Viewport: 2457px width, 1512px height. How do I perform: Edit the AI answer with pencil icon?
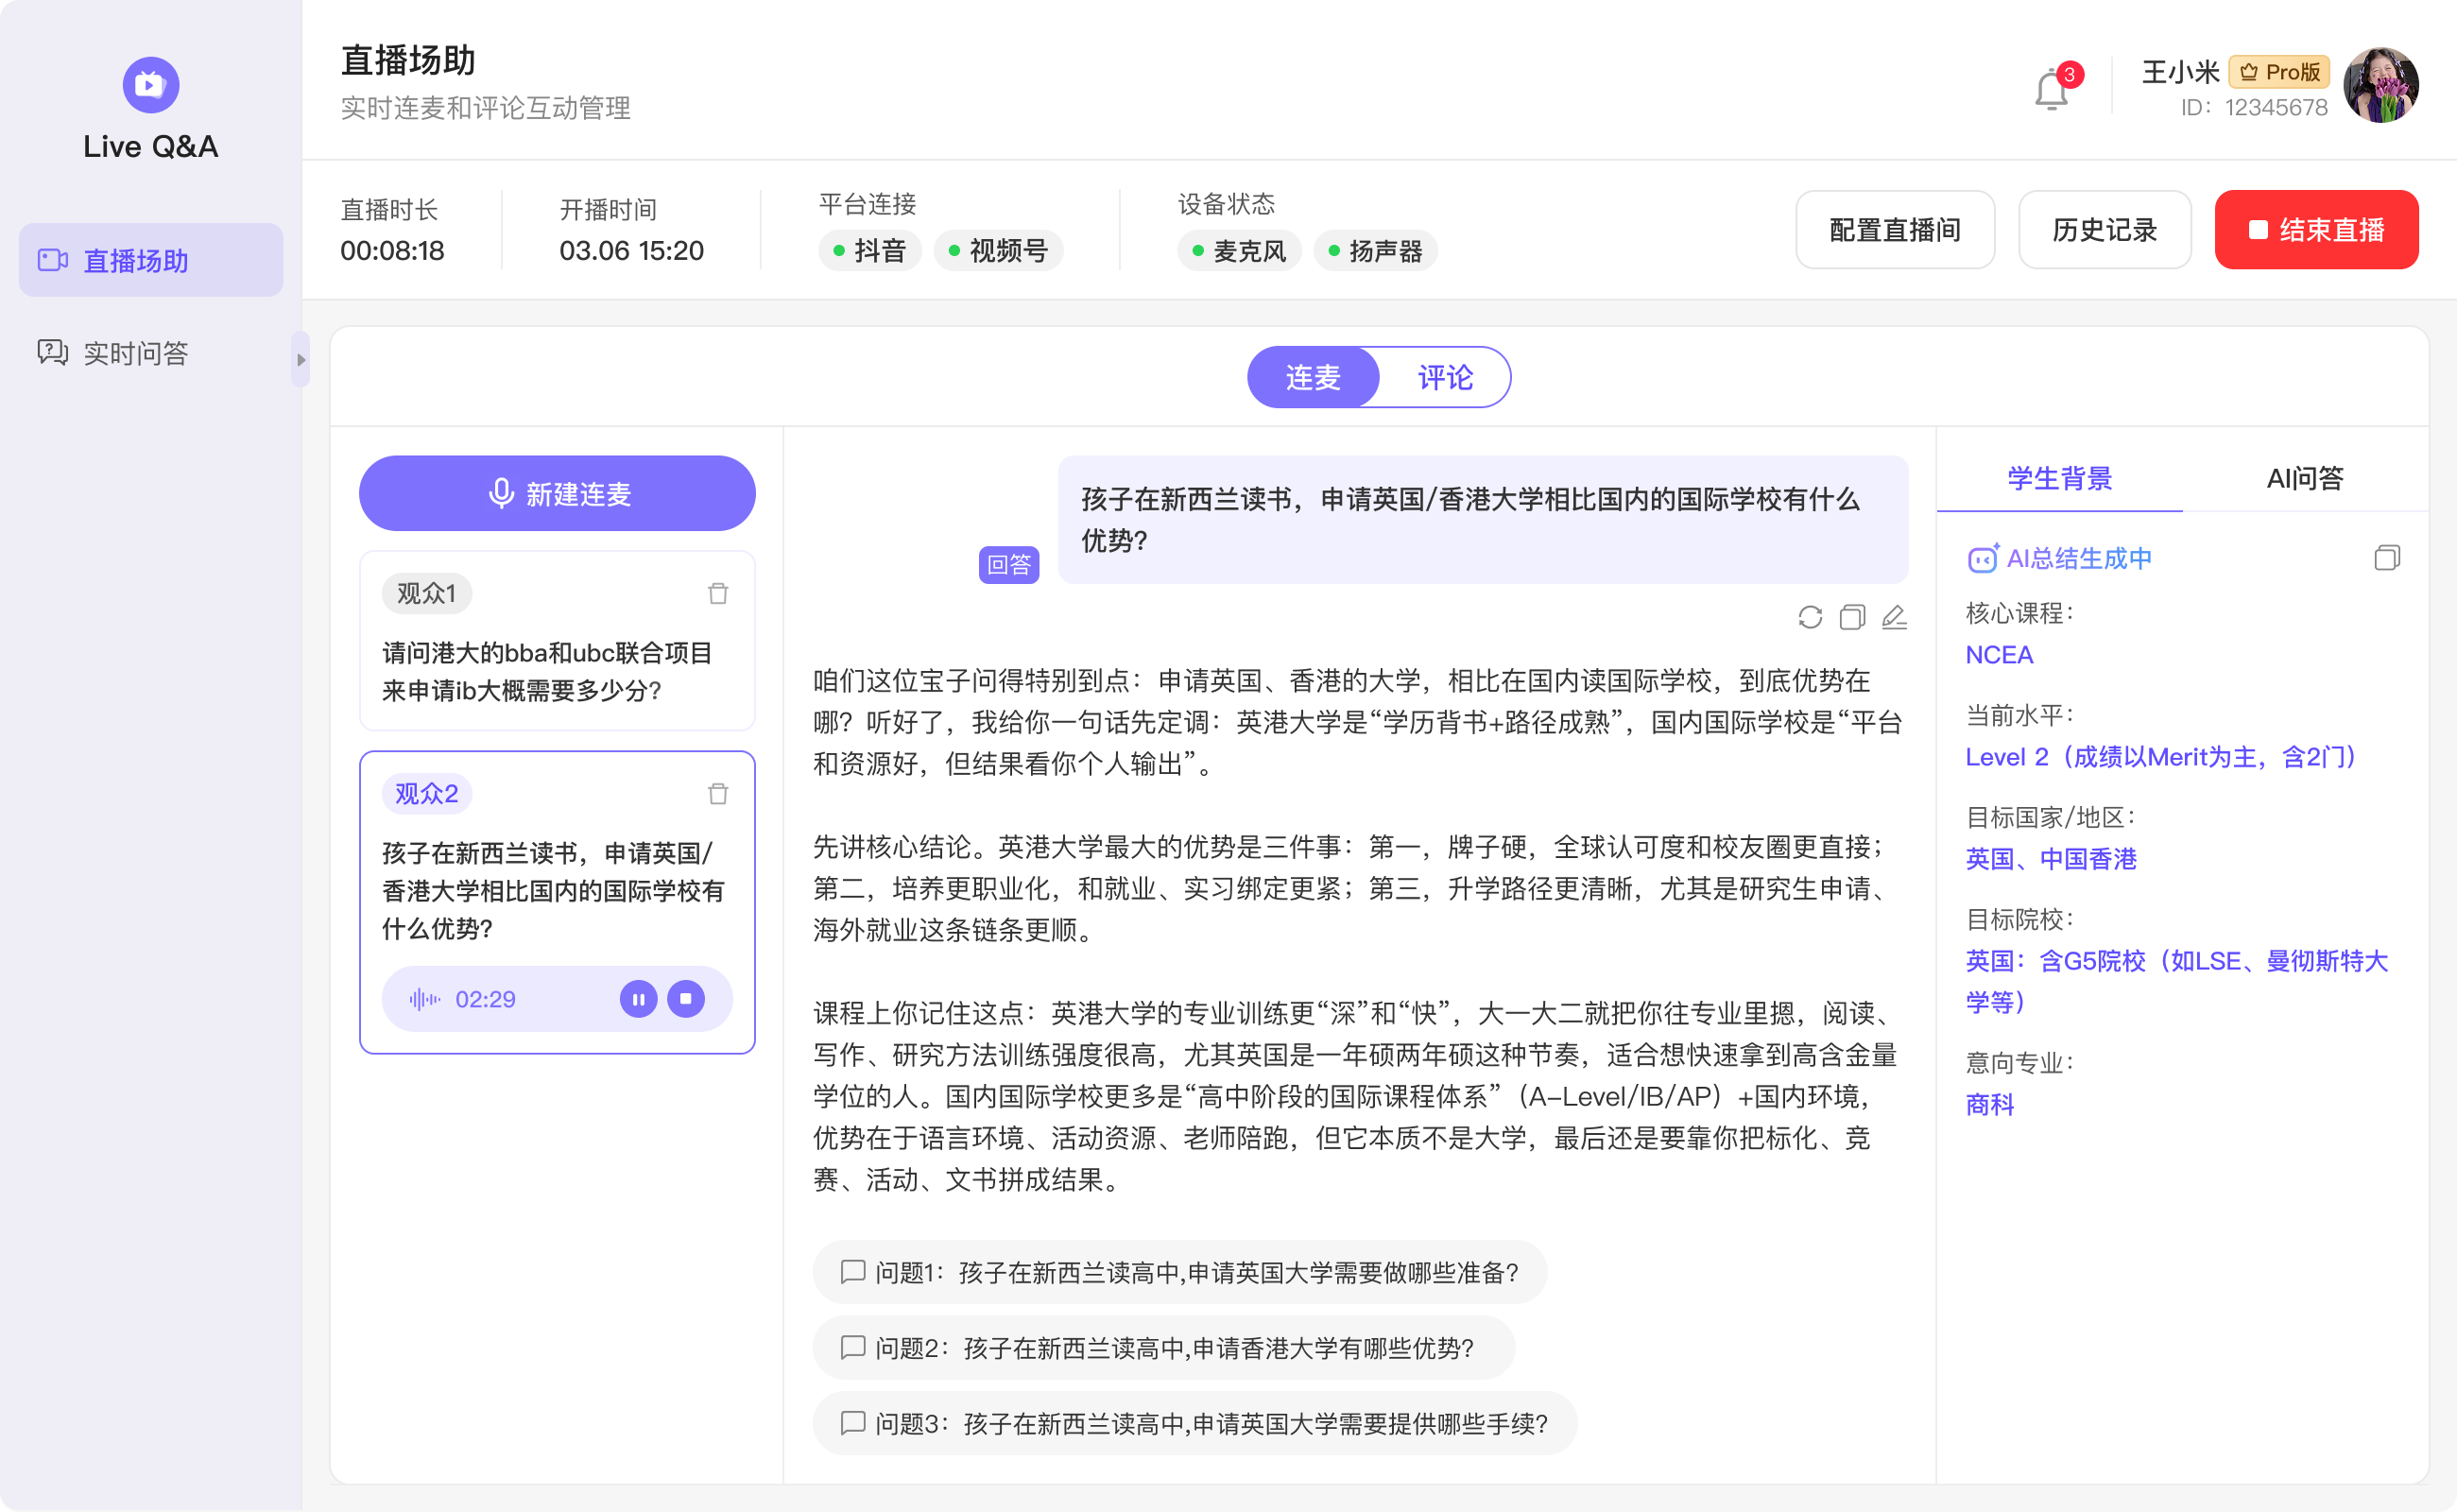[x=1894, y=617]
